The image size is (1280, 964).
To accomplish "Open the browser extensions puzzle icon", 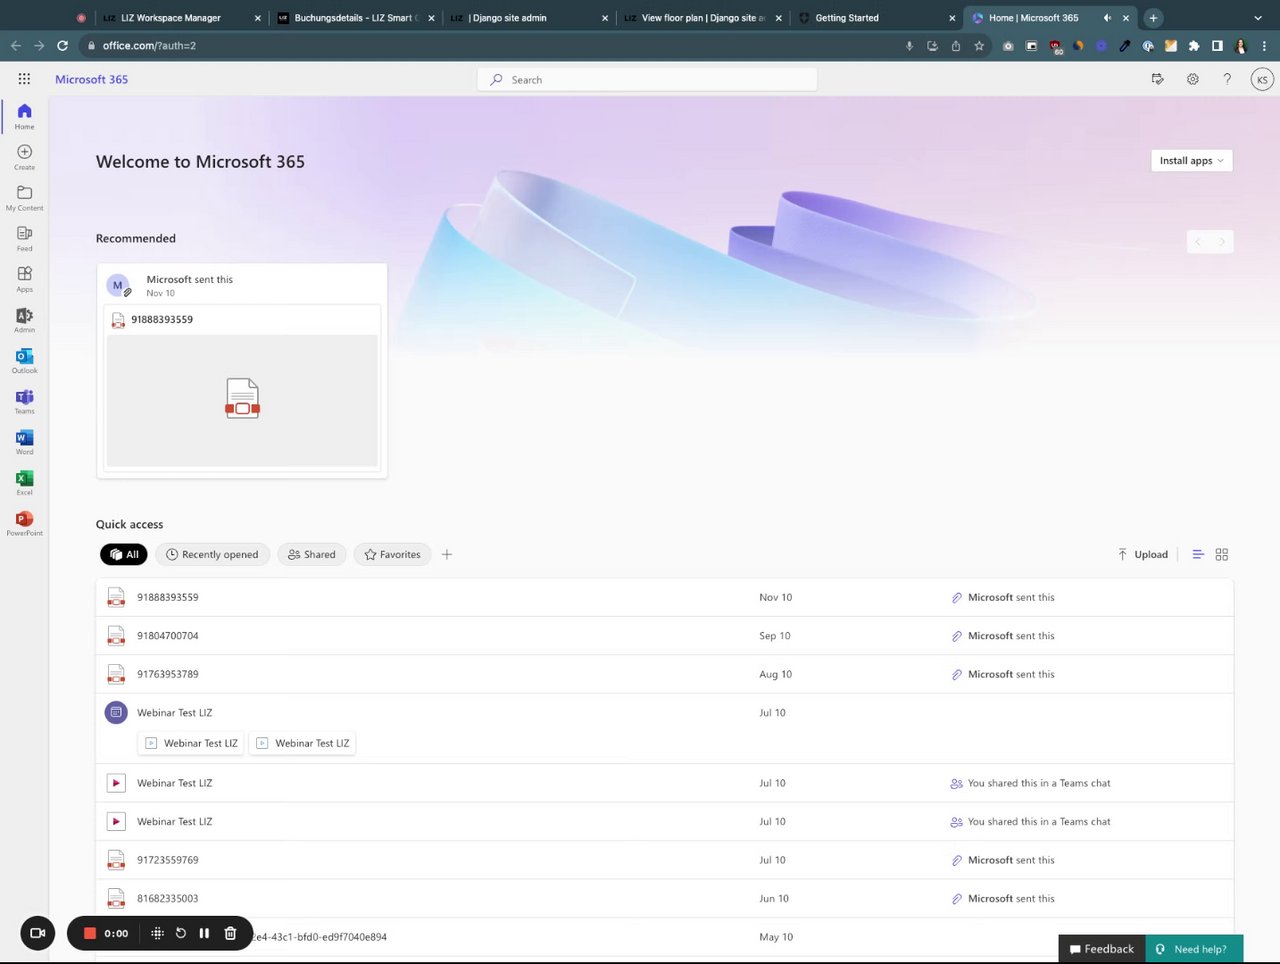I will 1193,45.
